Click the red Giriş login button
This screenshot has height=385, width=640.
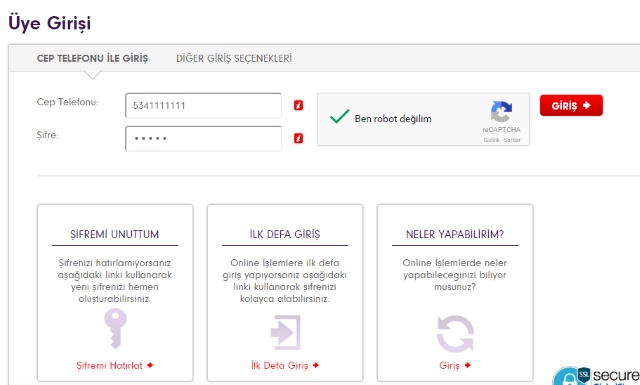tap(571, 105)
